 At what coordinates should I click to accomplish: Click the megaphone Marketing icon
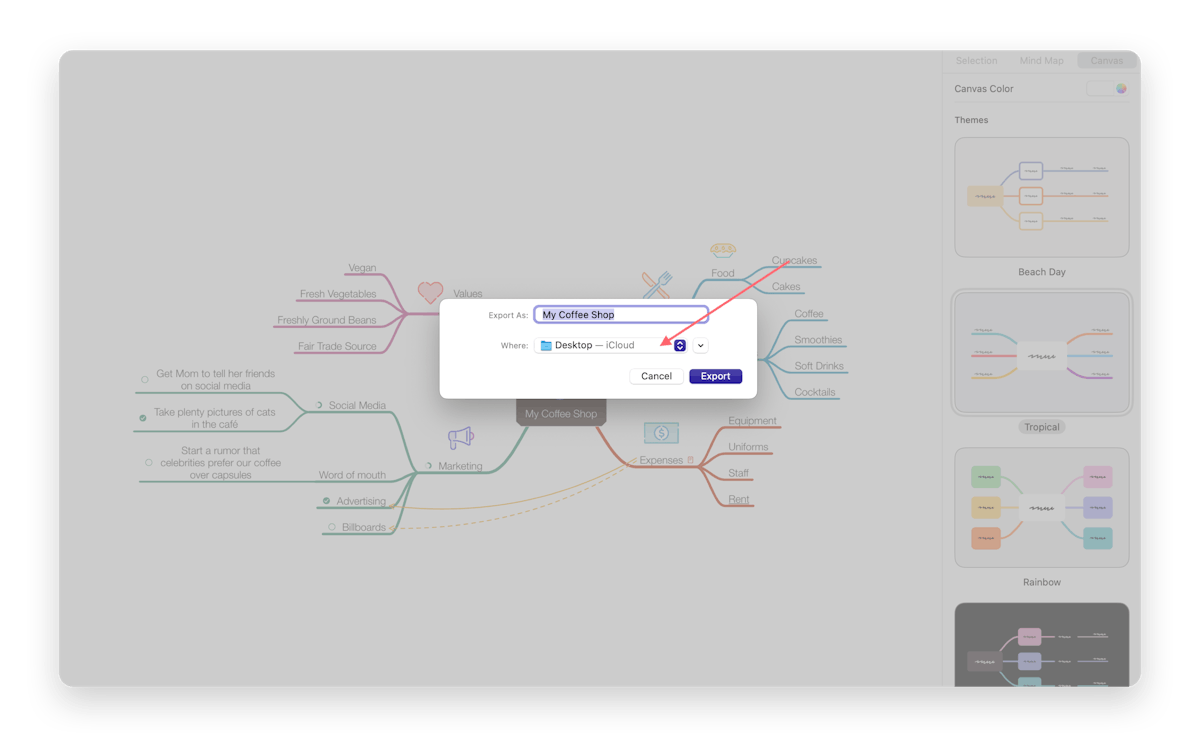[461, 437]
